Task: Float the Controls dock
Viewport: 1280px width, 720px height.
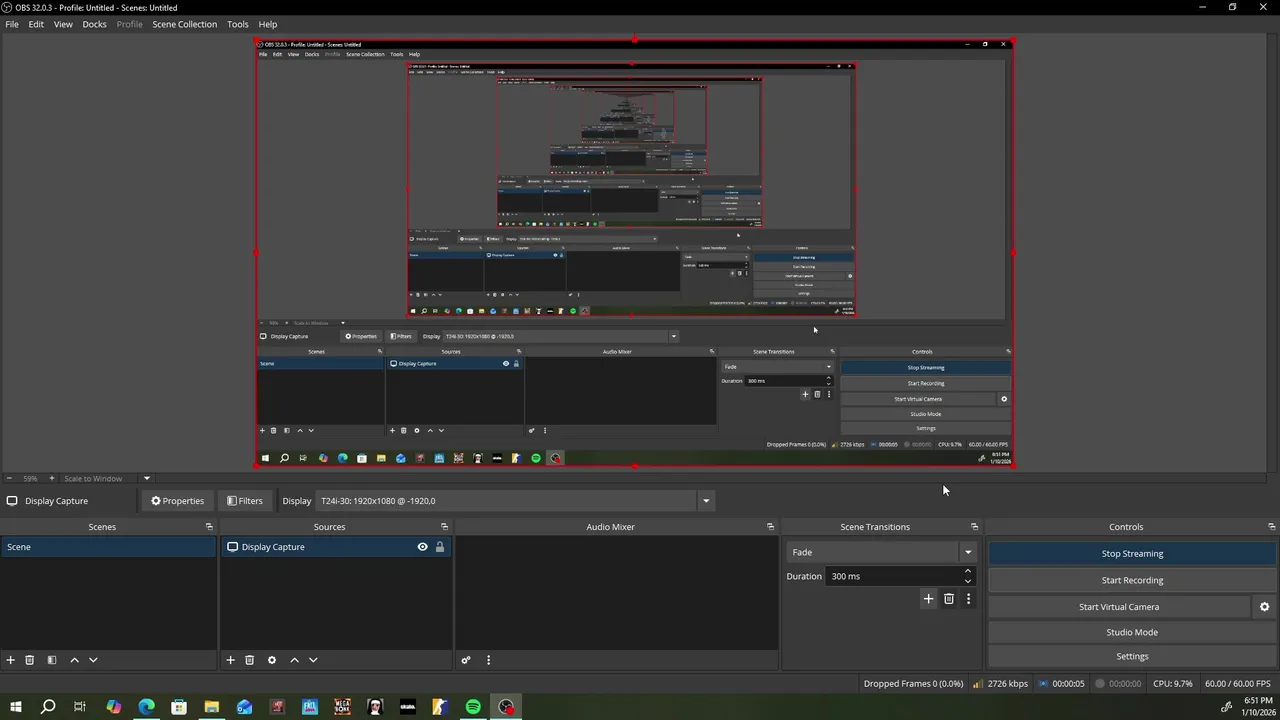Action: click(x=1271, y=527)
